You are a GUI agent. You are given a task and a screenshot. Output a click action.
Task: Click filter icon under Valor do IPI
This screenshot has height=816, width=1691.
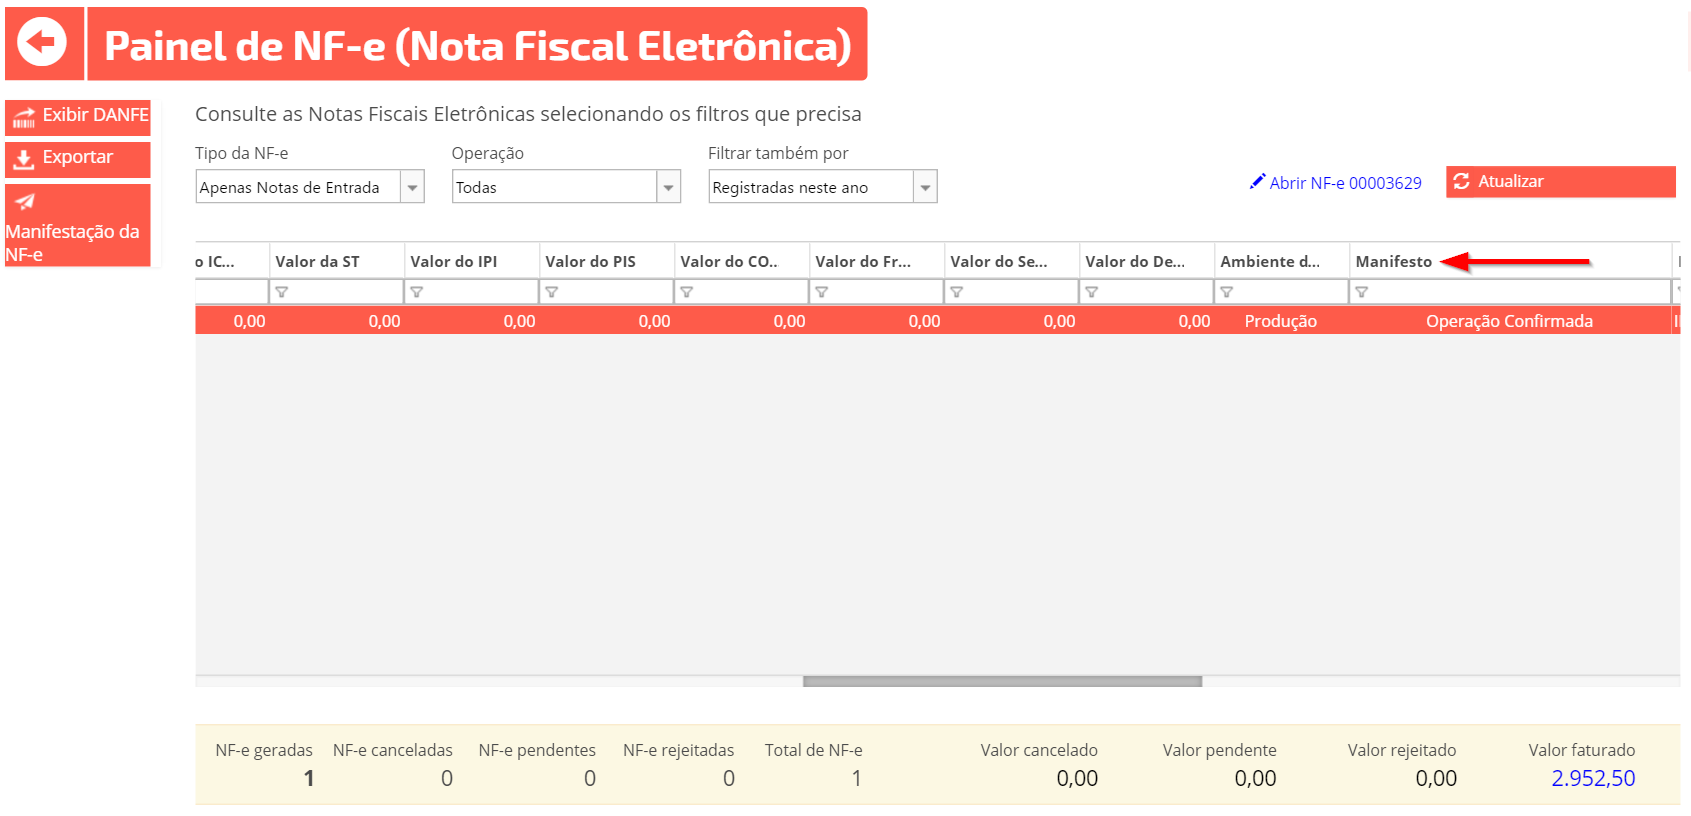(x=417, y=292)
